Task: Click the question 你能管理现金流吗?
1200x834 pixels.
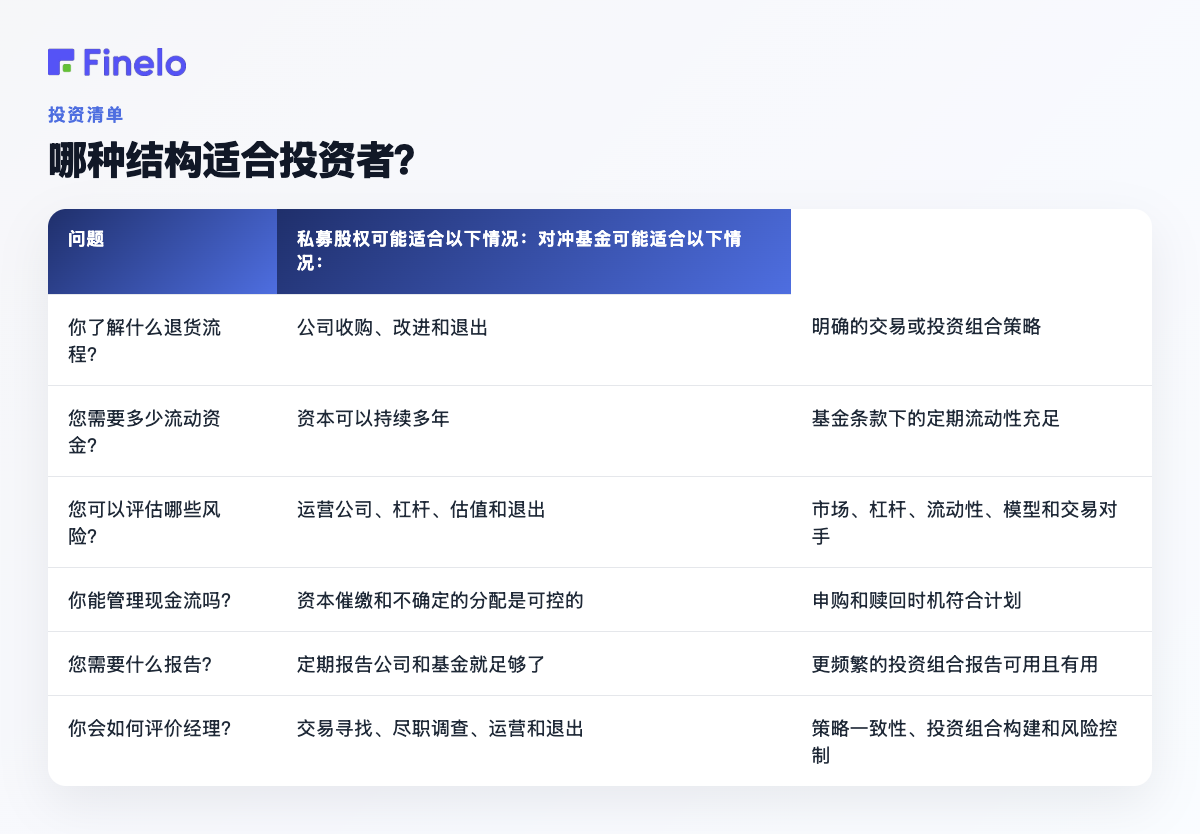Action: pyautogui.click(x=150, y=600)
